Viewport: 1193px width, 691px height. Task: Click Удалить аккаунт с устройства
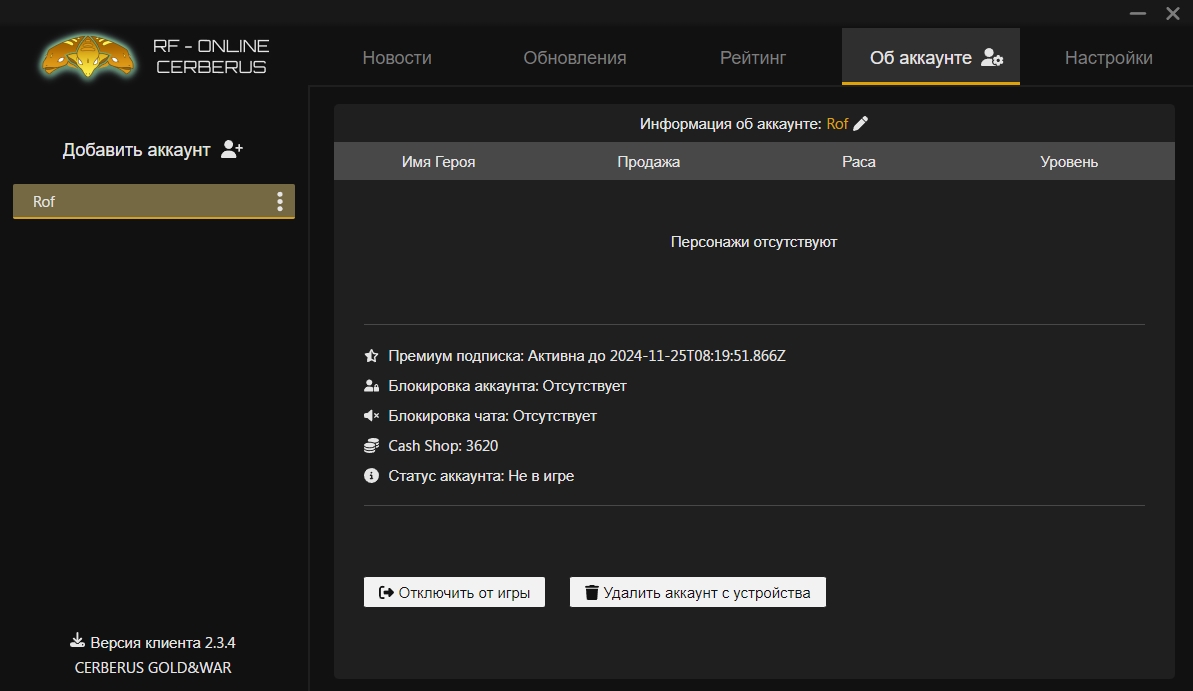[697, 591]
